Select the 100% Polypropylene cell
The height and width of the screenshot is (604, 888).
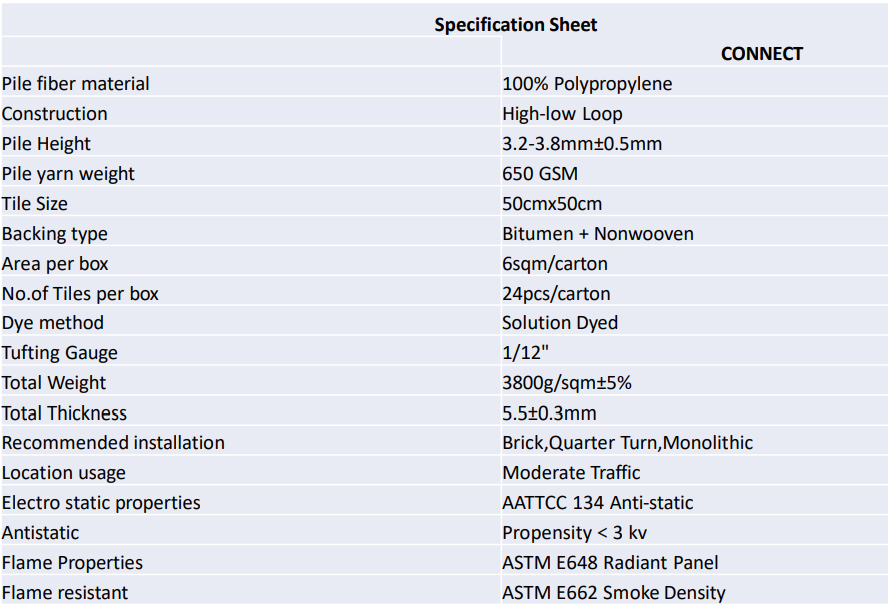587,84
